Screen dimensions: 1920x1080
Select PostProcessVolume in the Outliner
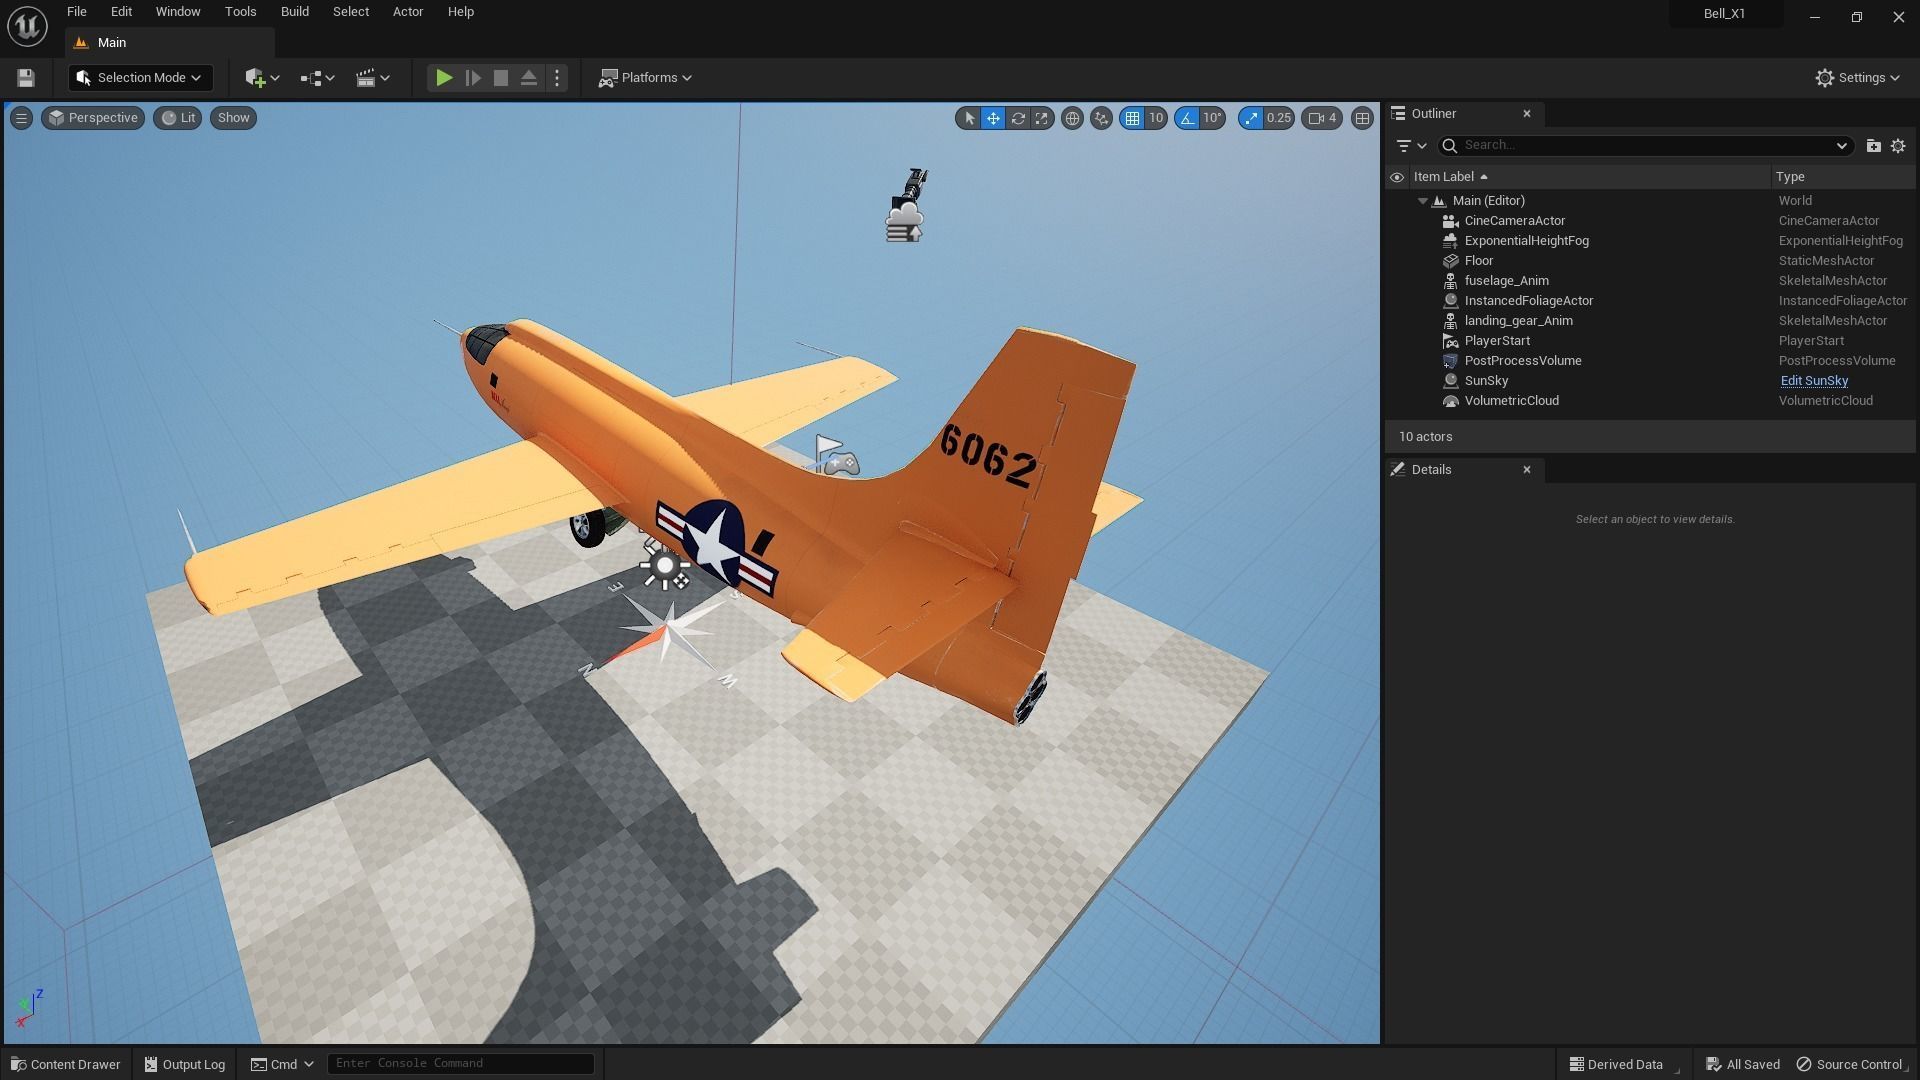1650,361
